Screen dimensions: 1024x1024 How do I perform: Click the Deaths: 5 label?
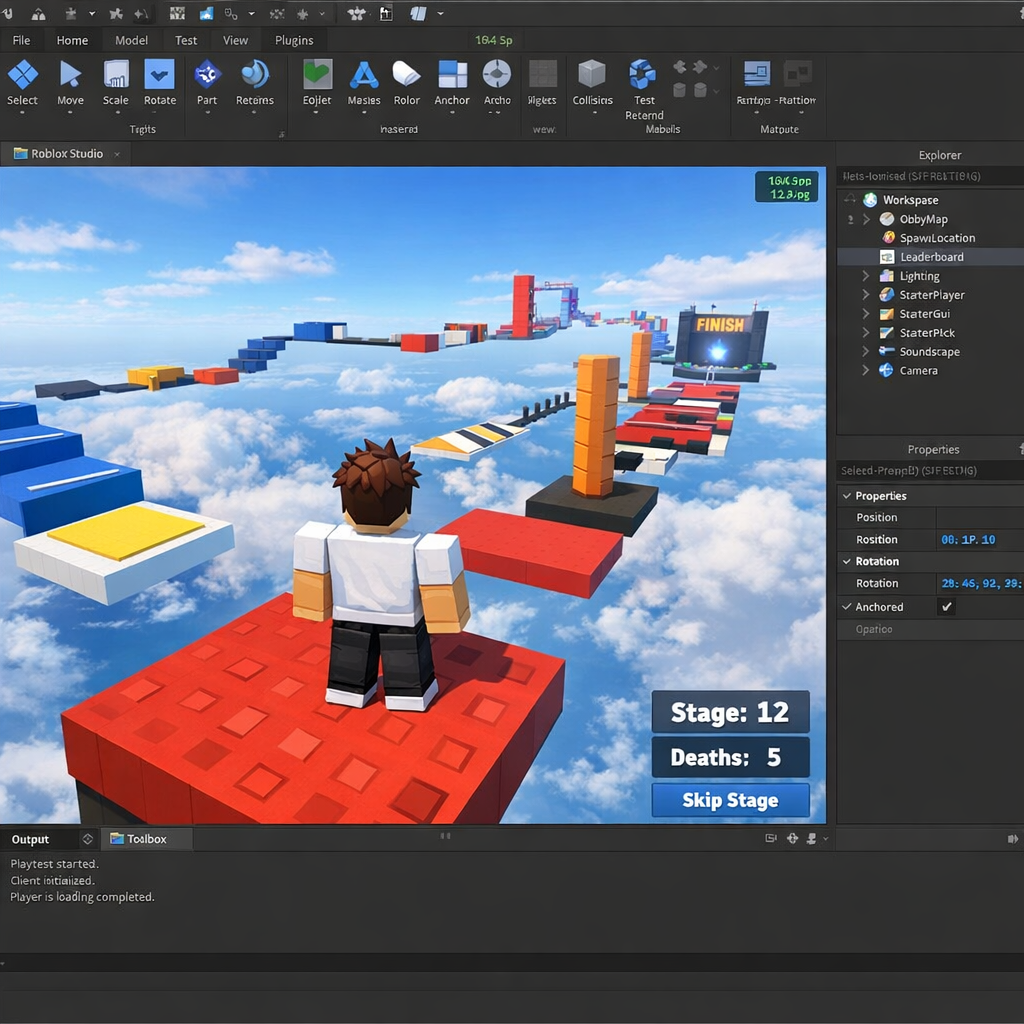730,757
